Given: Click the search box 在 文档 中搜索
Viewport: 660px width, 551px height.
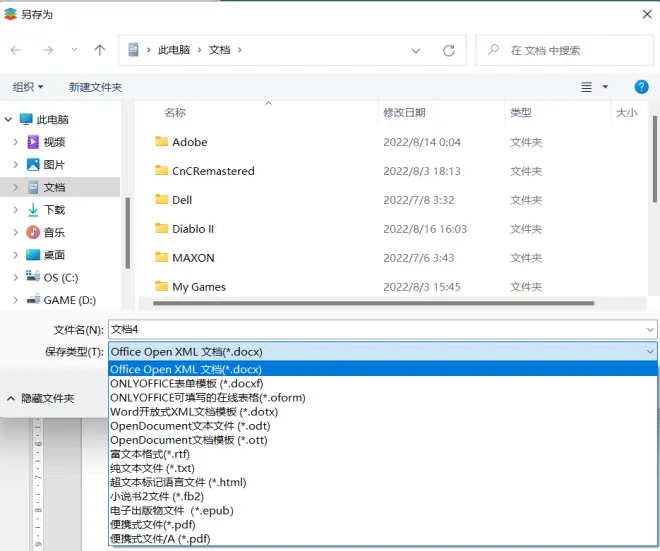Looking at the screenshot, I should tap(564, 50).
